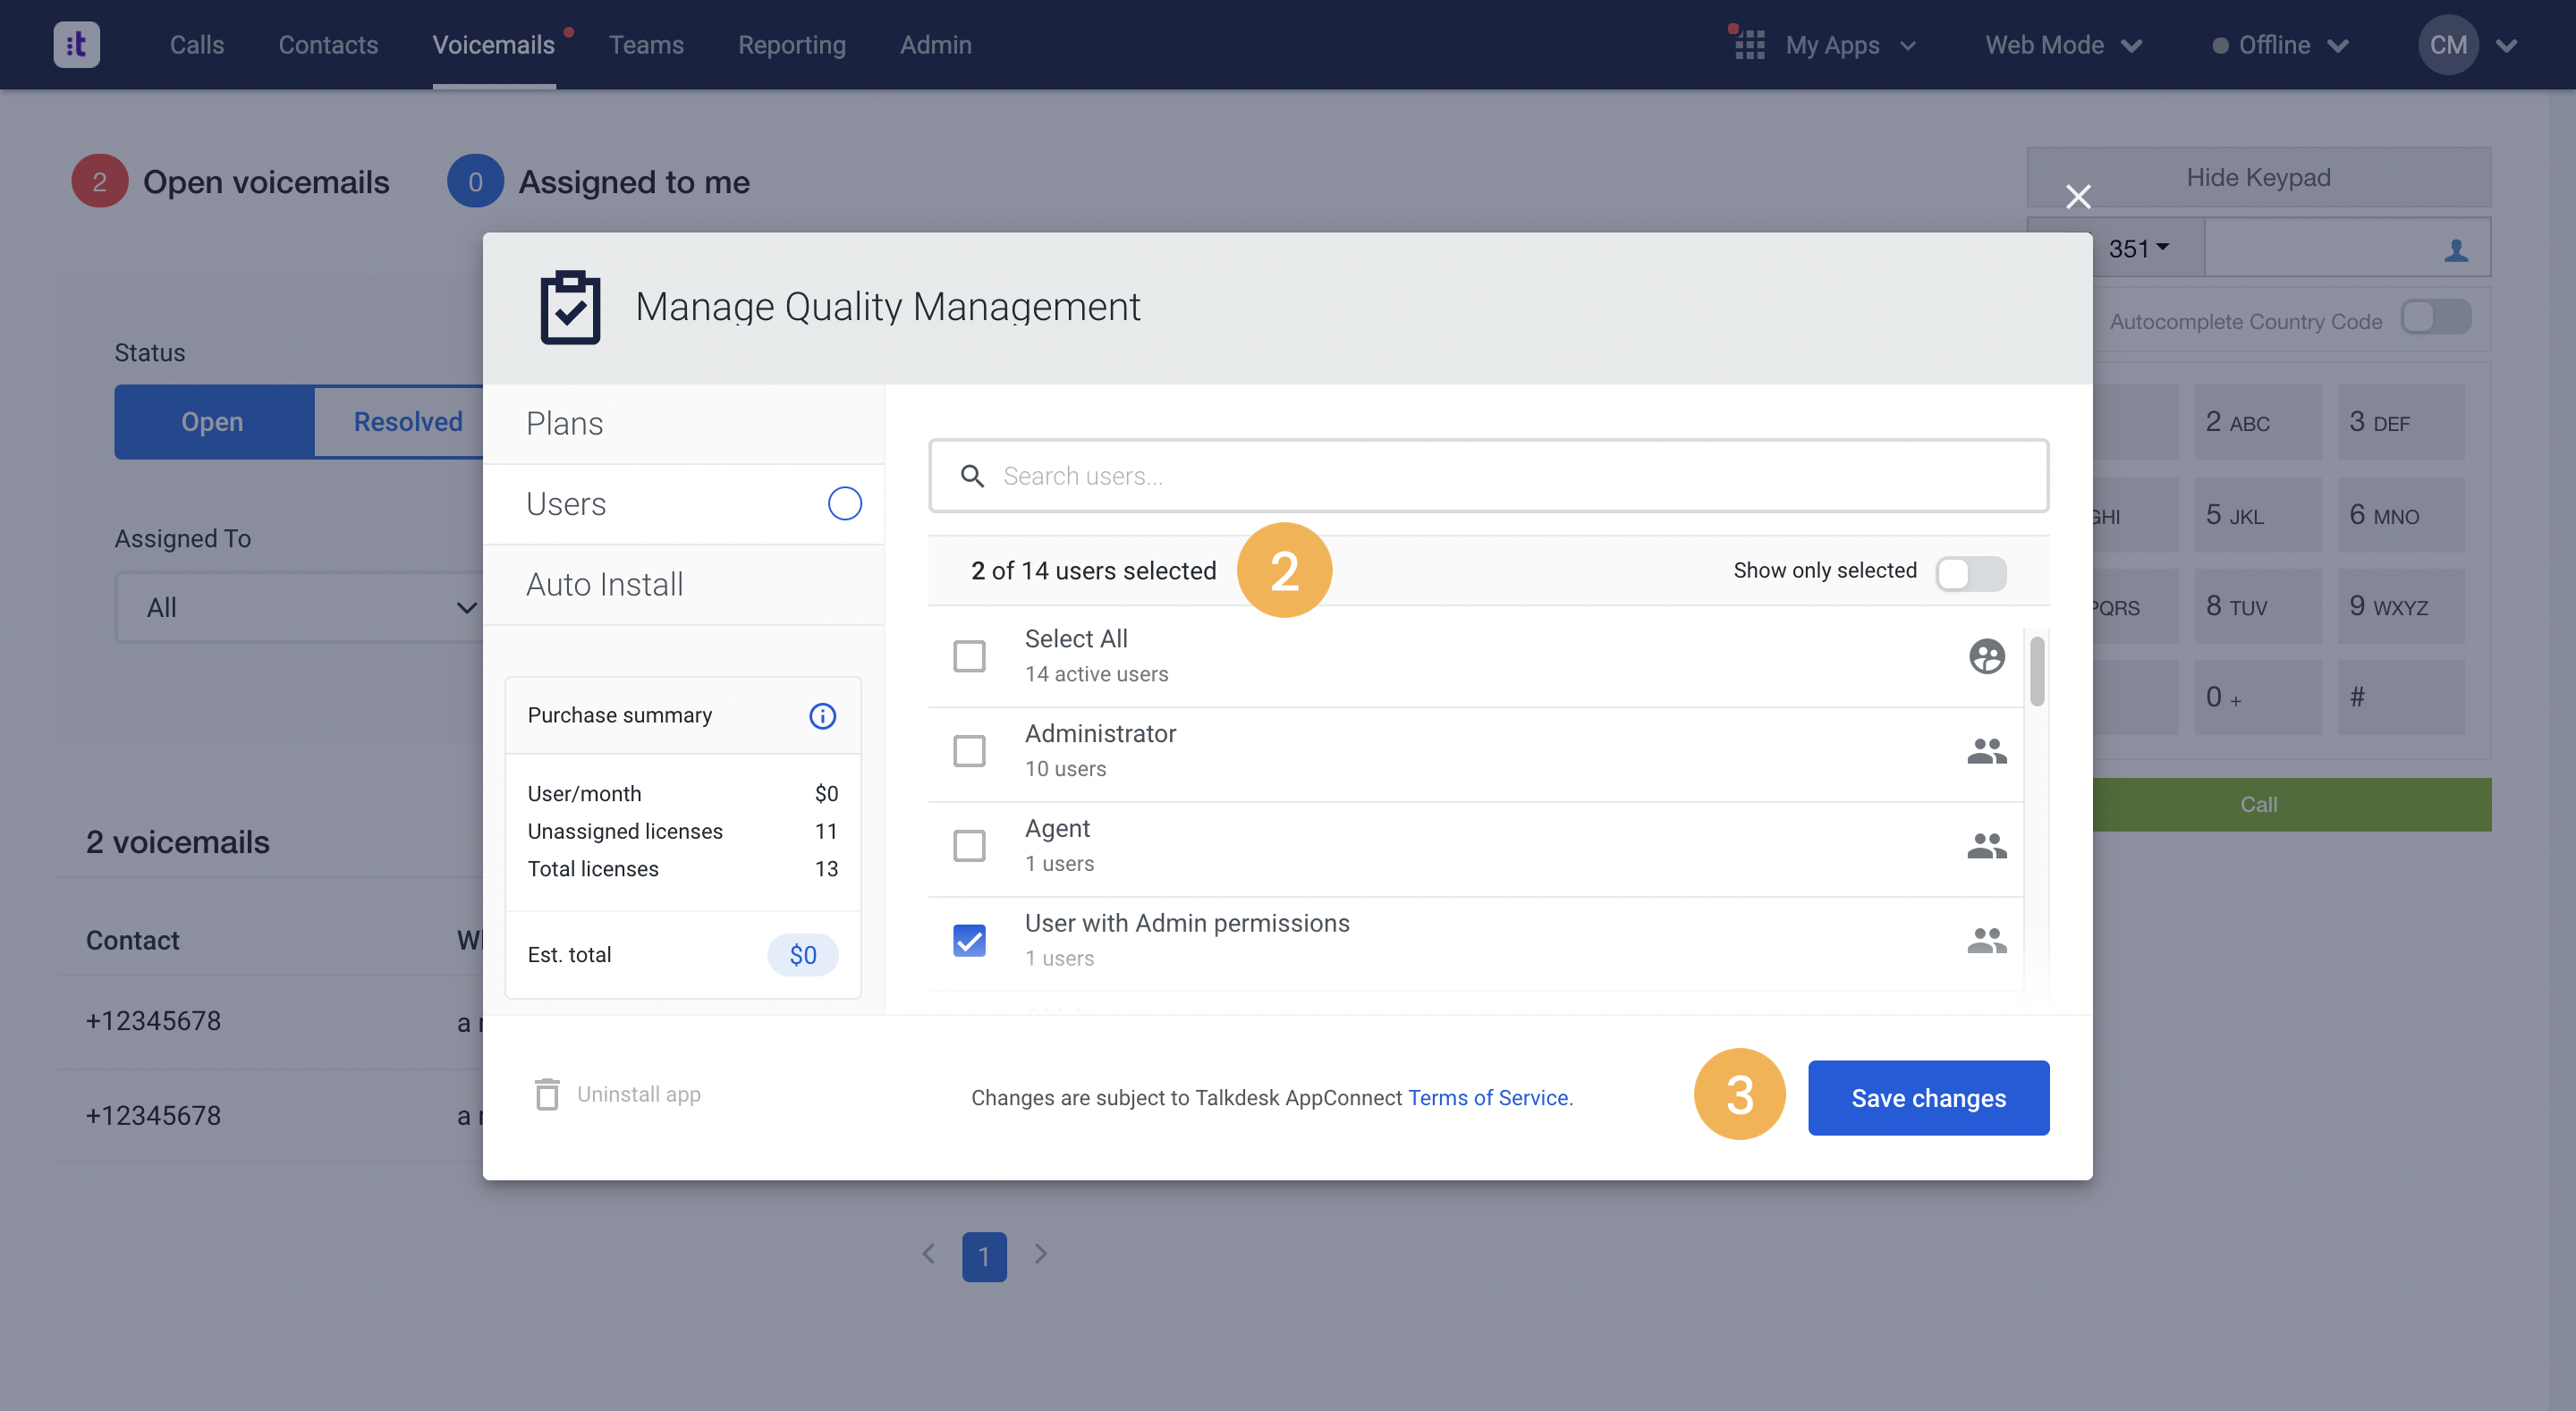Click keypad key 5 JKL

2257,515
